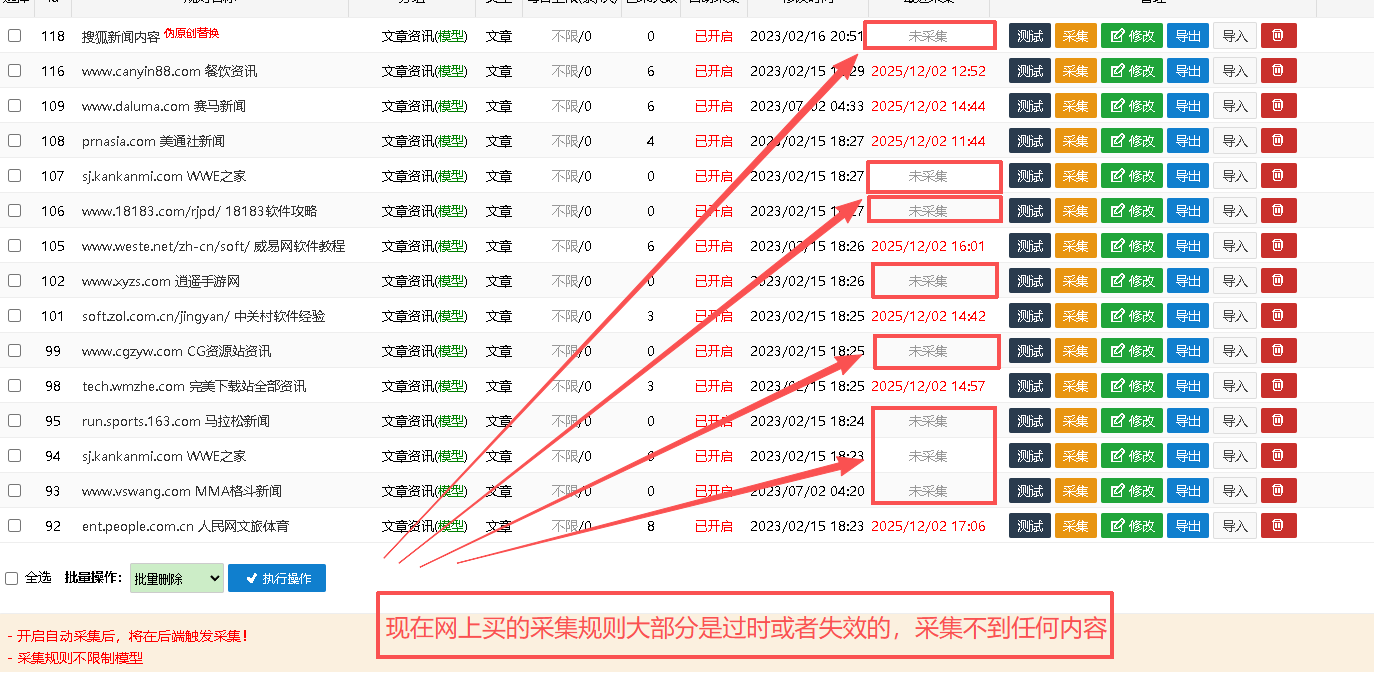Delete rule 107 with trash icon
Image resolution: width=1374 pixels, height=674 pixels.
pos(1278,176)
